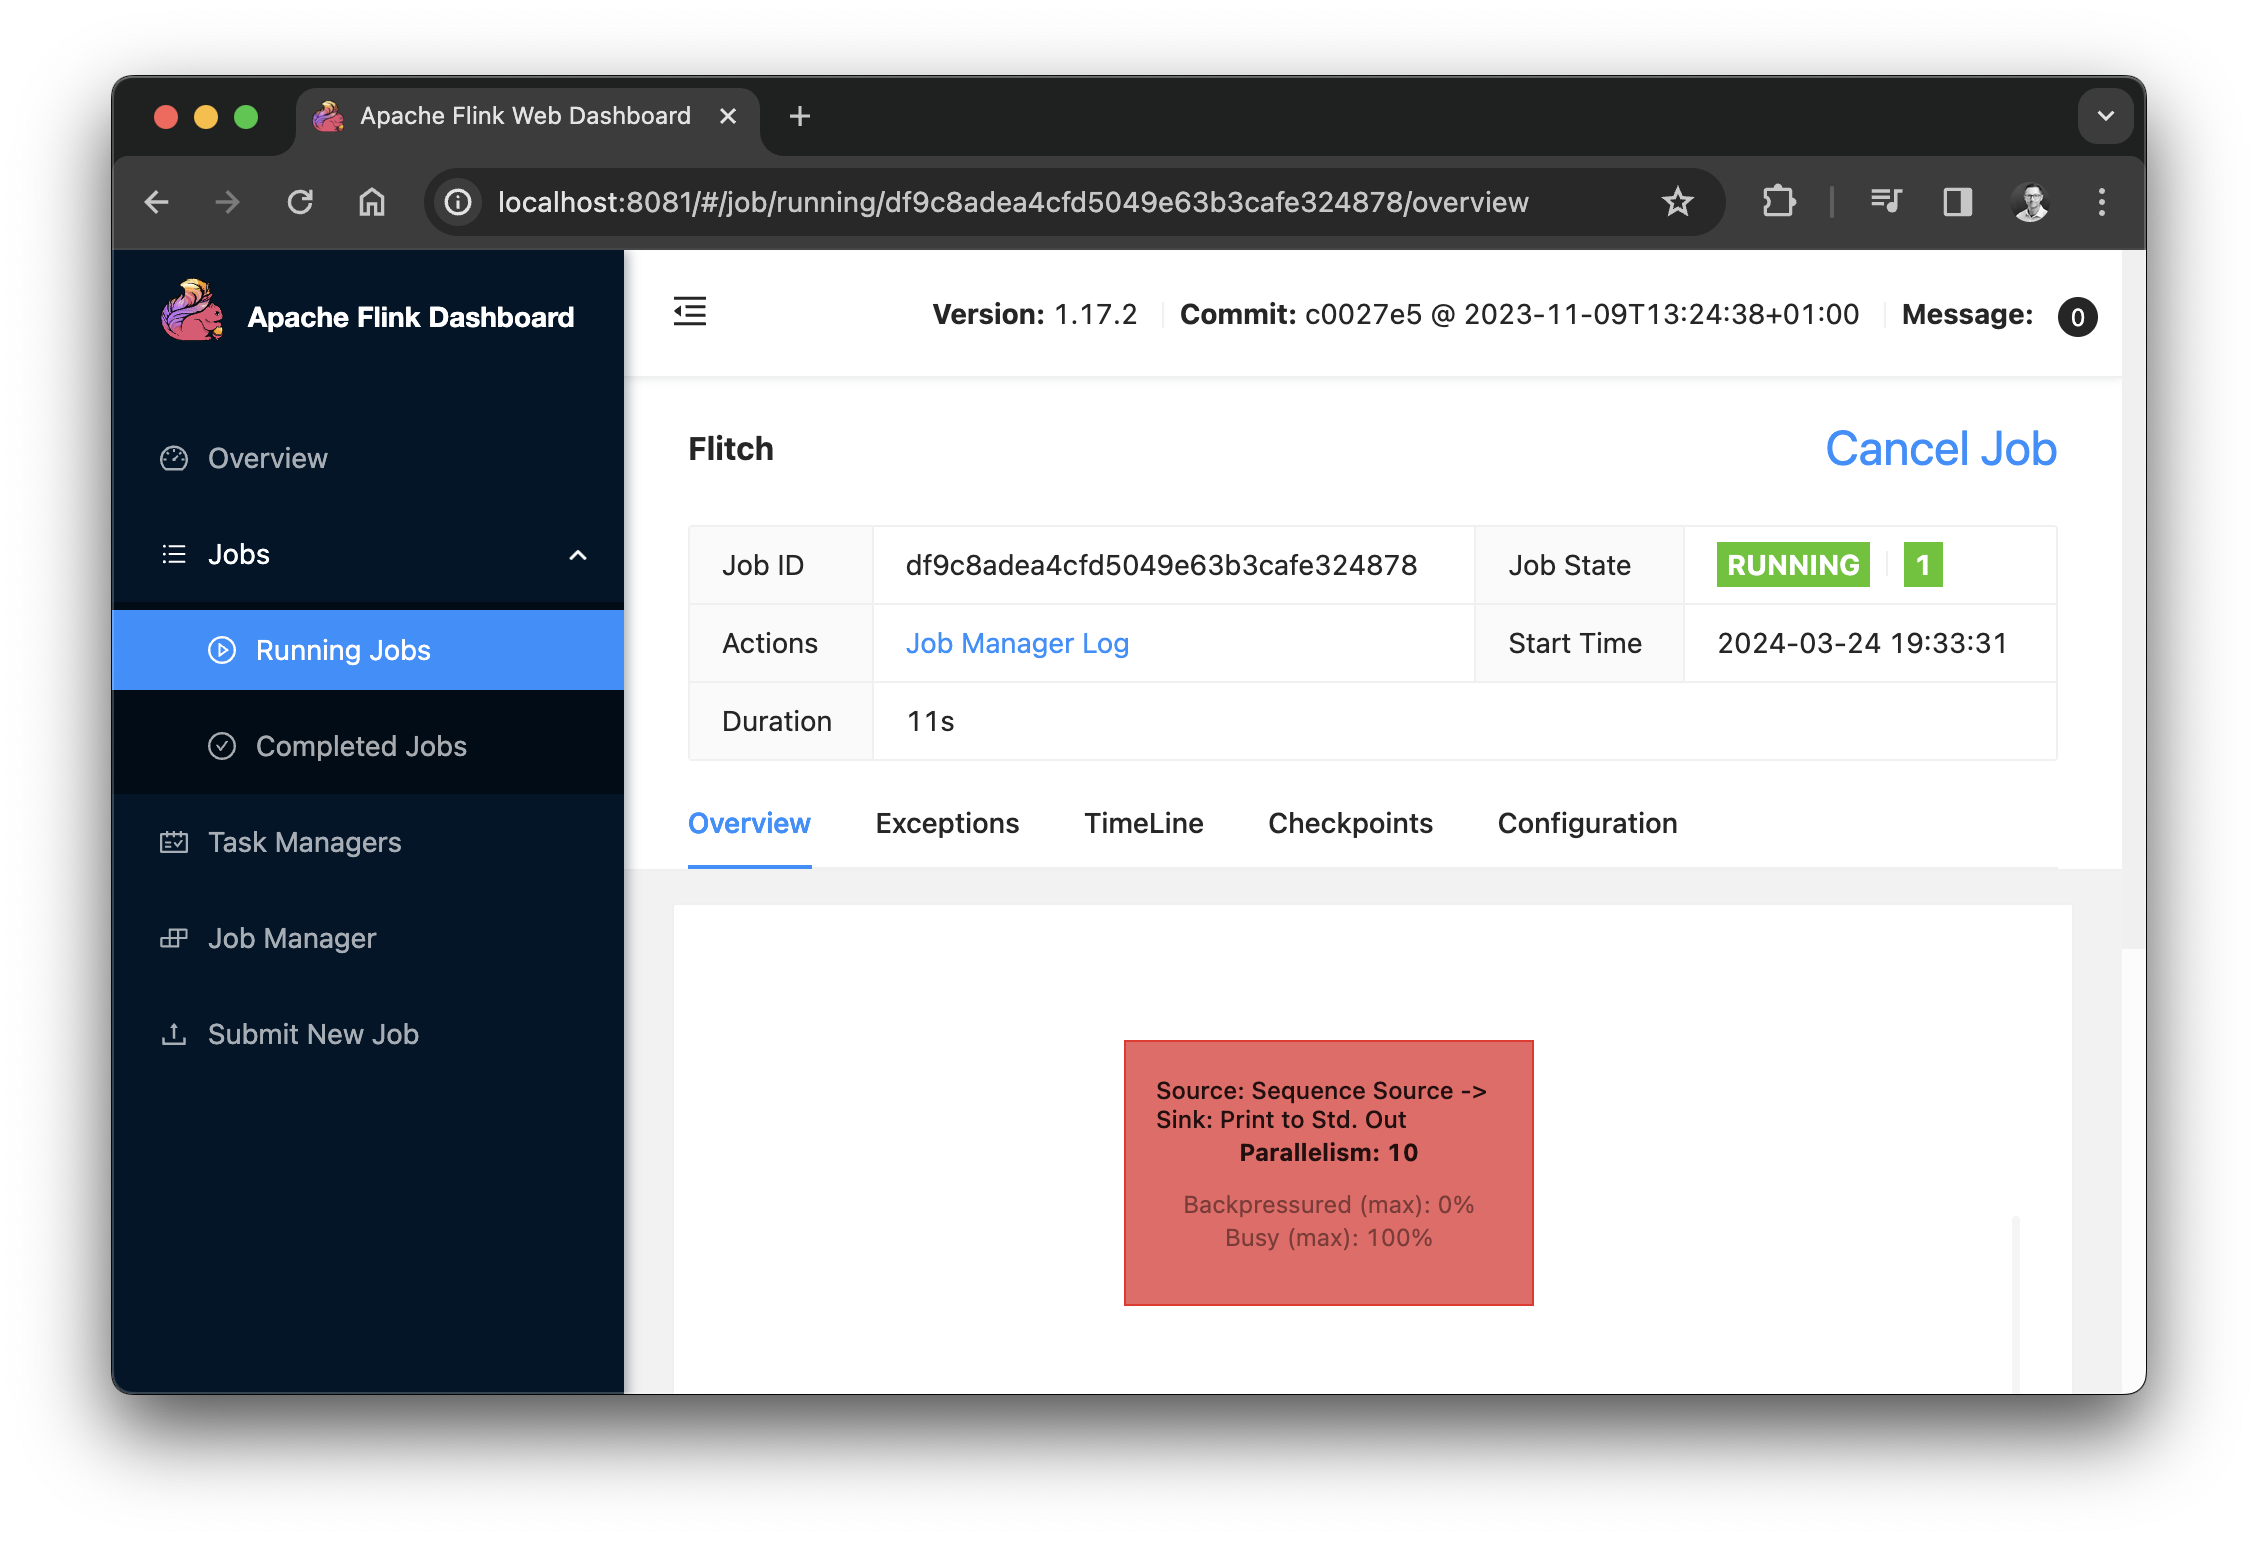Screen dimensions: 2258x1542
Task: Click the Cancel Job link
Action: (x=1939, y=449)
